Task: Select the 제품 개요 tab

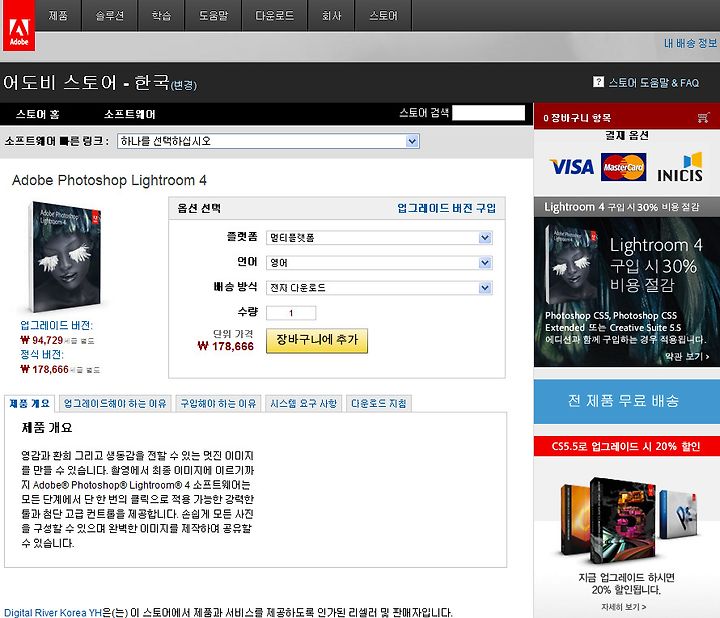Action: (x=29, y=404)
